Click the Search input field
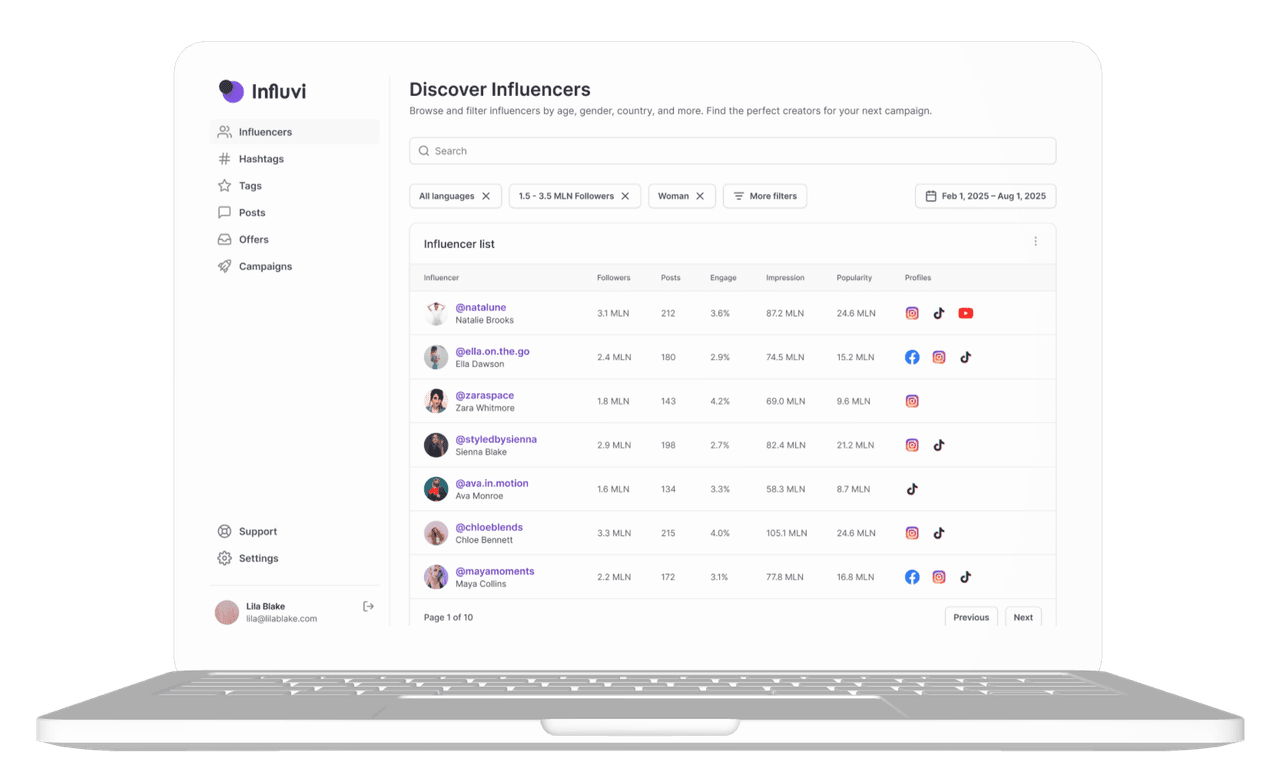 732,151
